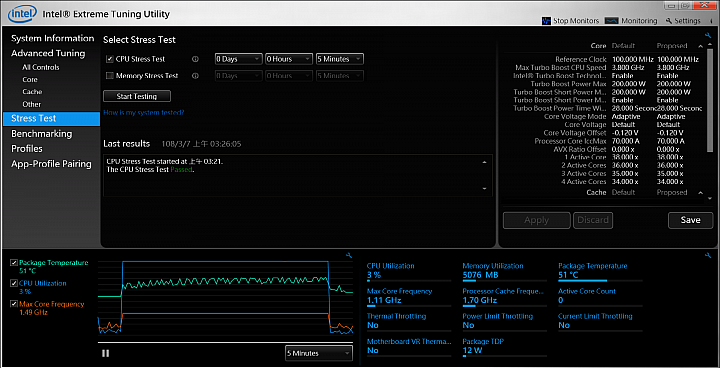Click the CPU Utilization progress bar
The height and width of the screenshot is (368, 720).
409,280
